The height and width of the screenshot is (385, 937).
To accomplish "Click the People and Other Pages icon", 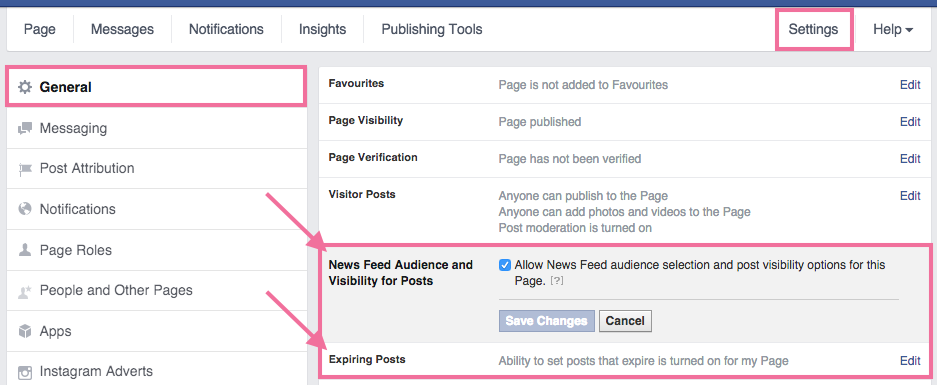I will pos(25,291).
